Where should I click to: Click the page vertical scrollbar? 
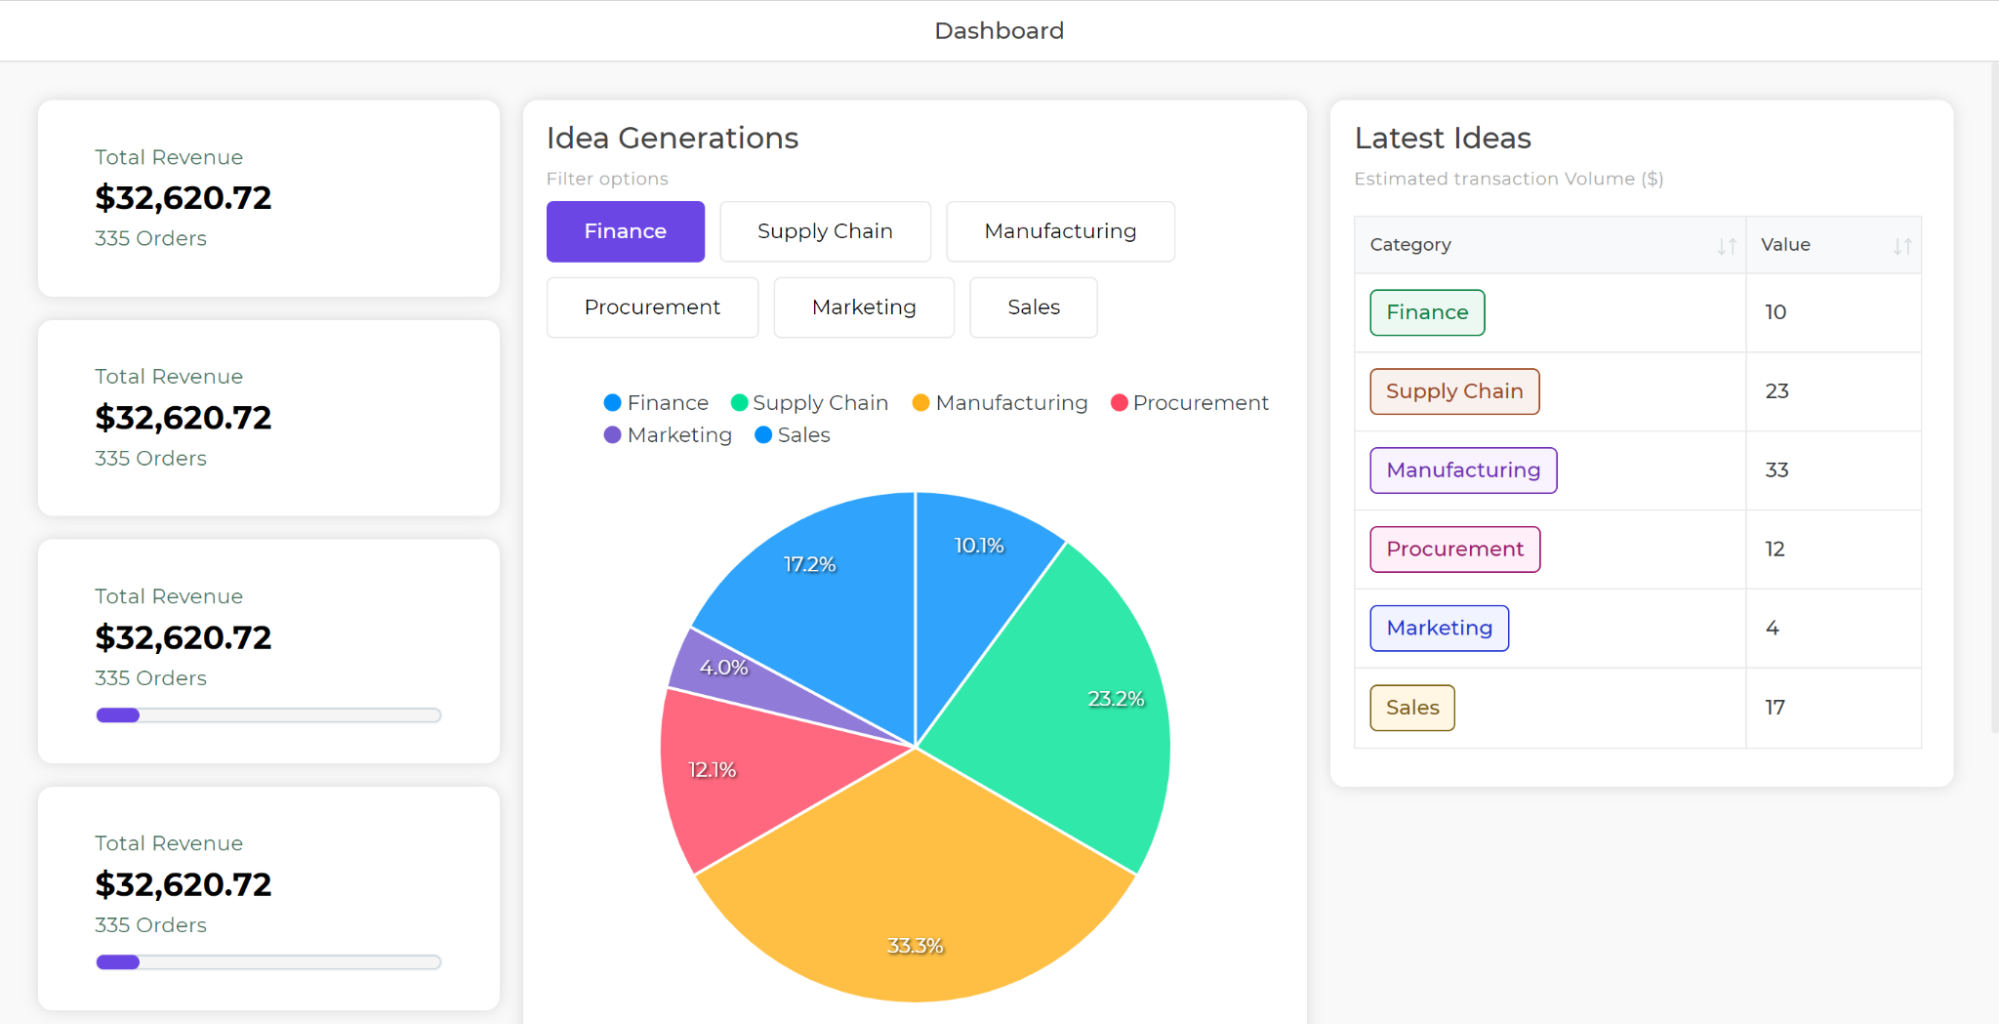[x=1994, y=400]
